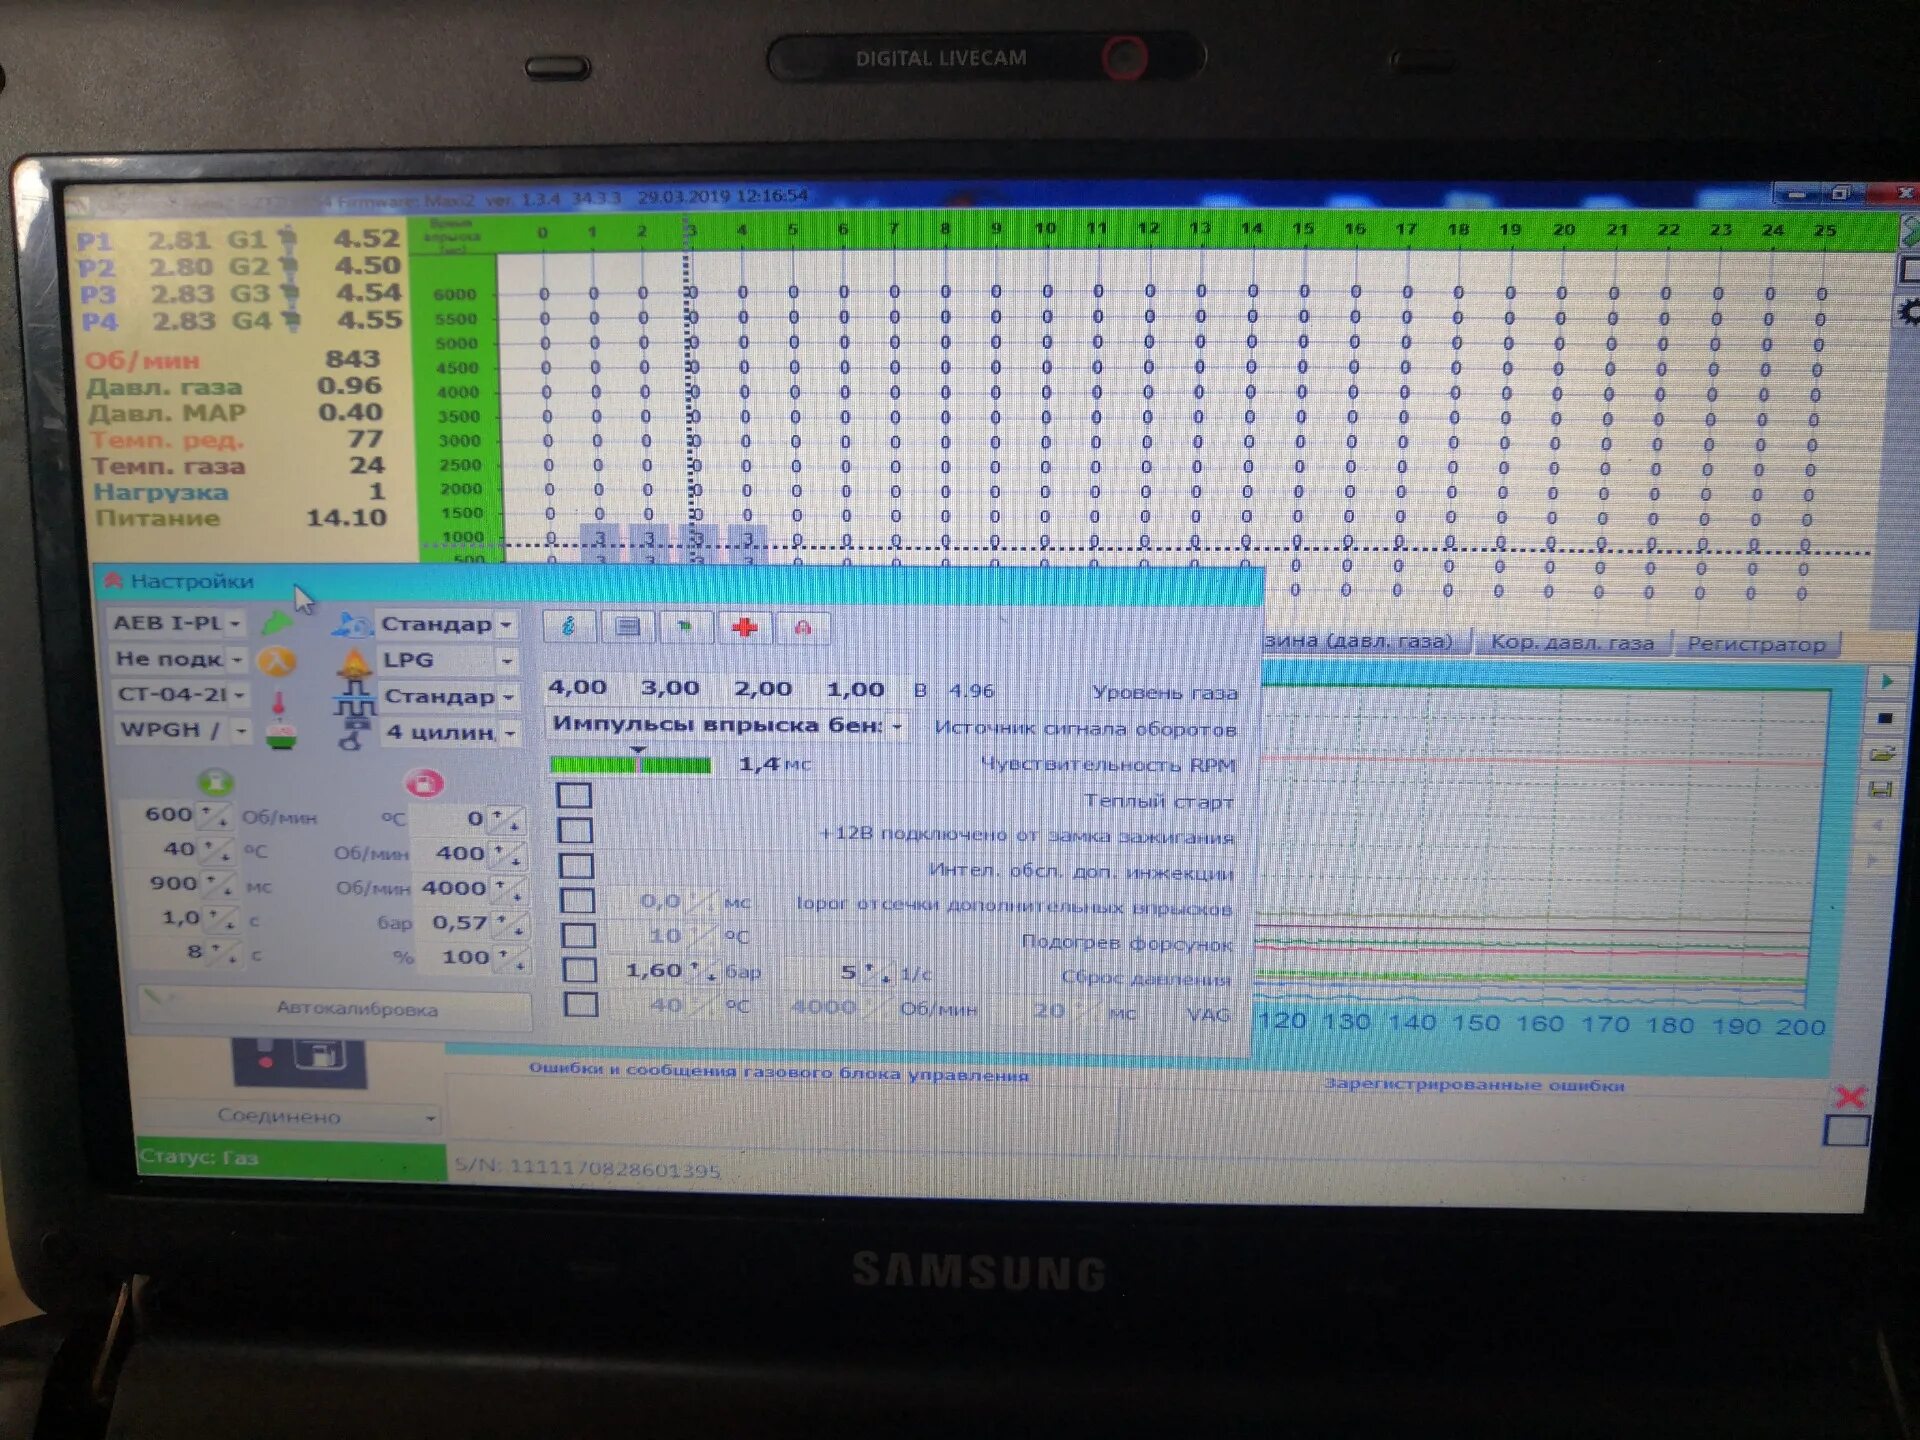Switch to the Регистратор tab

tap(1756, 644)
